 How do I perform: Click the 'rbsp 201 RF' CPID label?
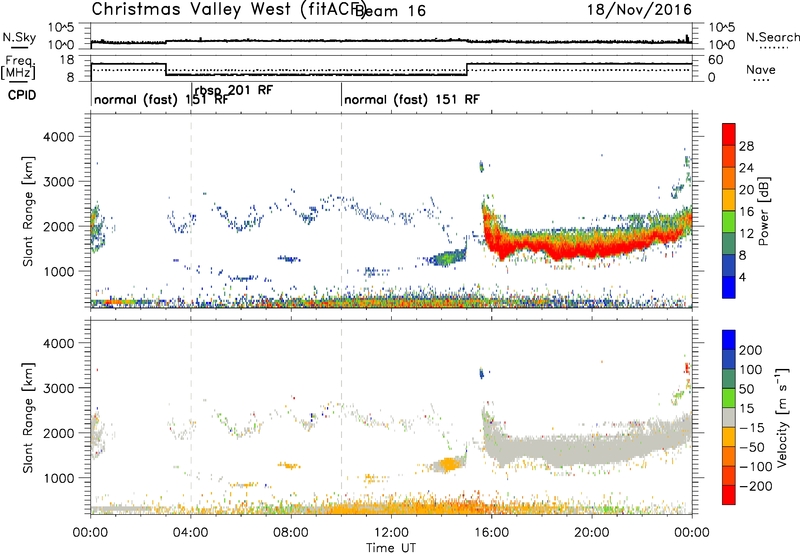click(234, 90)
